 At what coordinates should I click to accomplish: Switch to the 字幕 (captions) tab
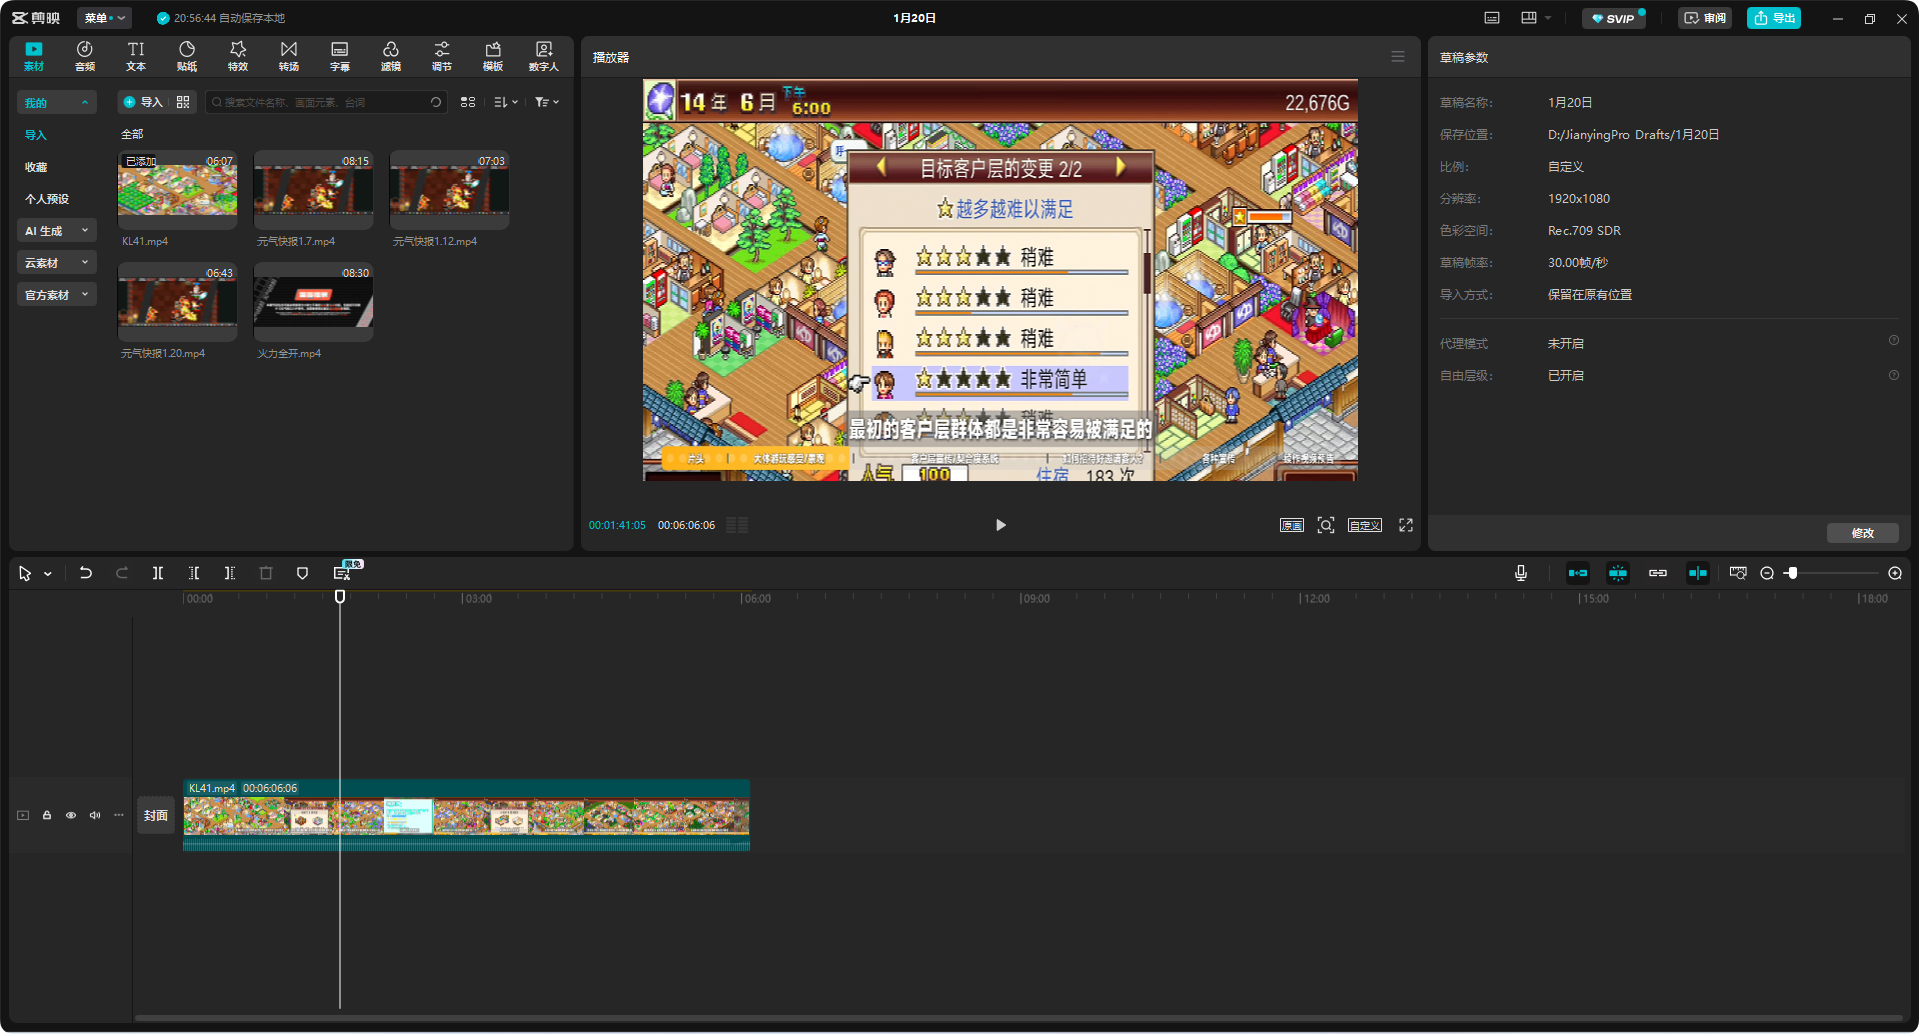[x=340, y=56]
